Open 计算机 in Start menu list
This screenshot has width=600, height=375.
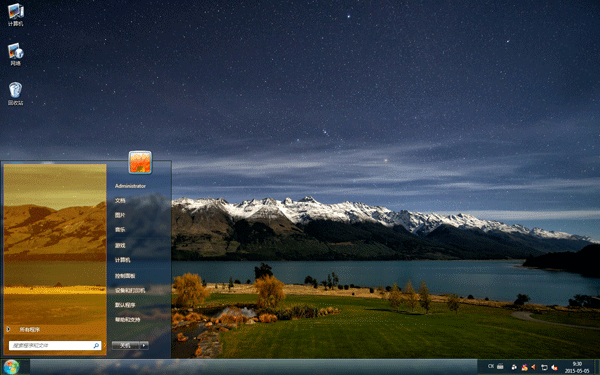point(122,260)
